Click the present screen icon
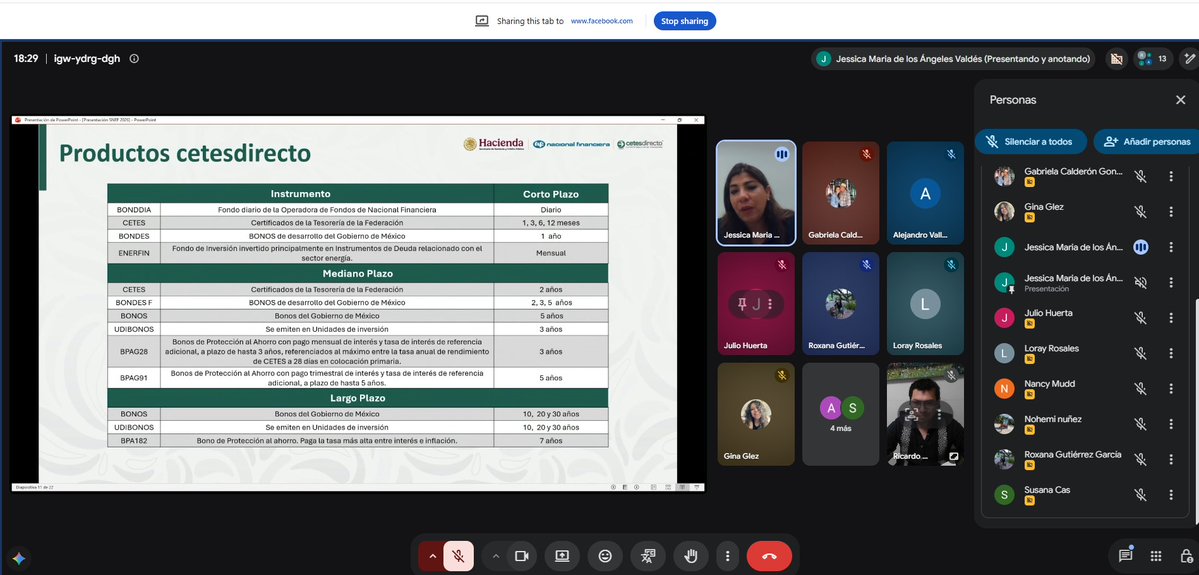Screen dimensions: 1199x575 tap(562, 556)
